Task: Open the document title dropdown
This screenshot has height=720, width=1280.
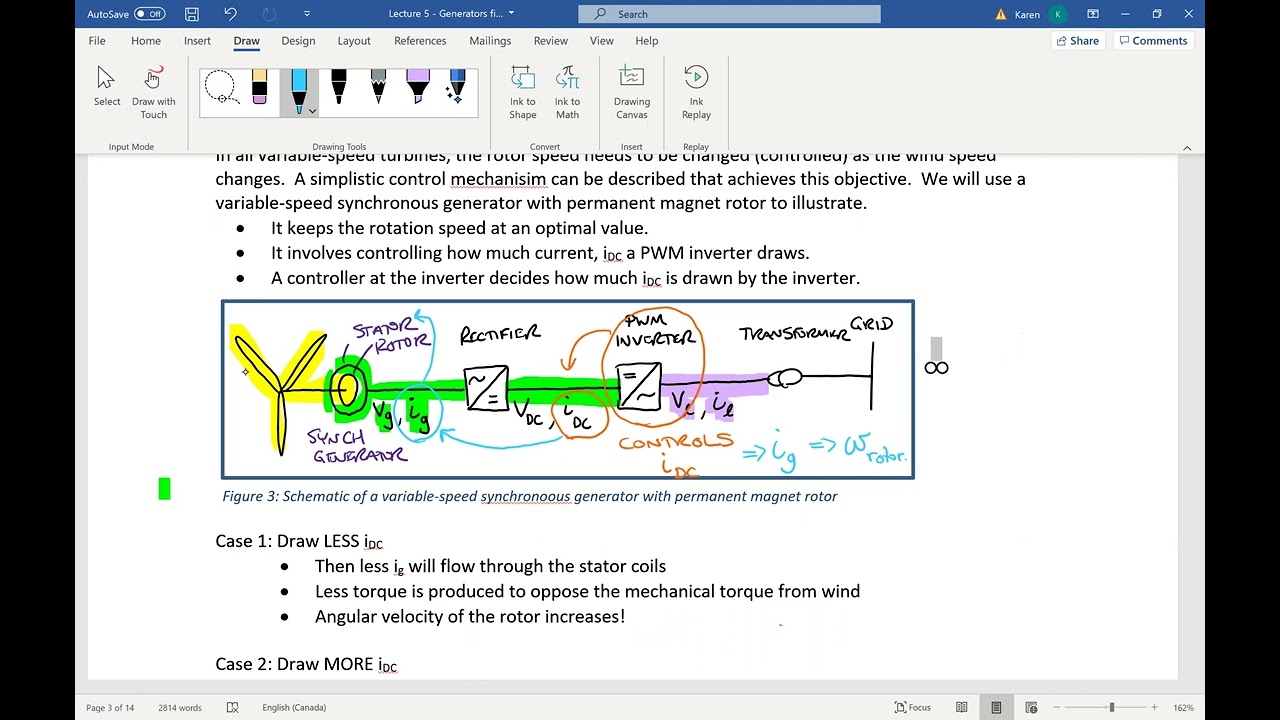Action: click(x=511, y=14)
